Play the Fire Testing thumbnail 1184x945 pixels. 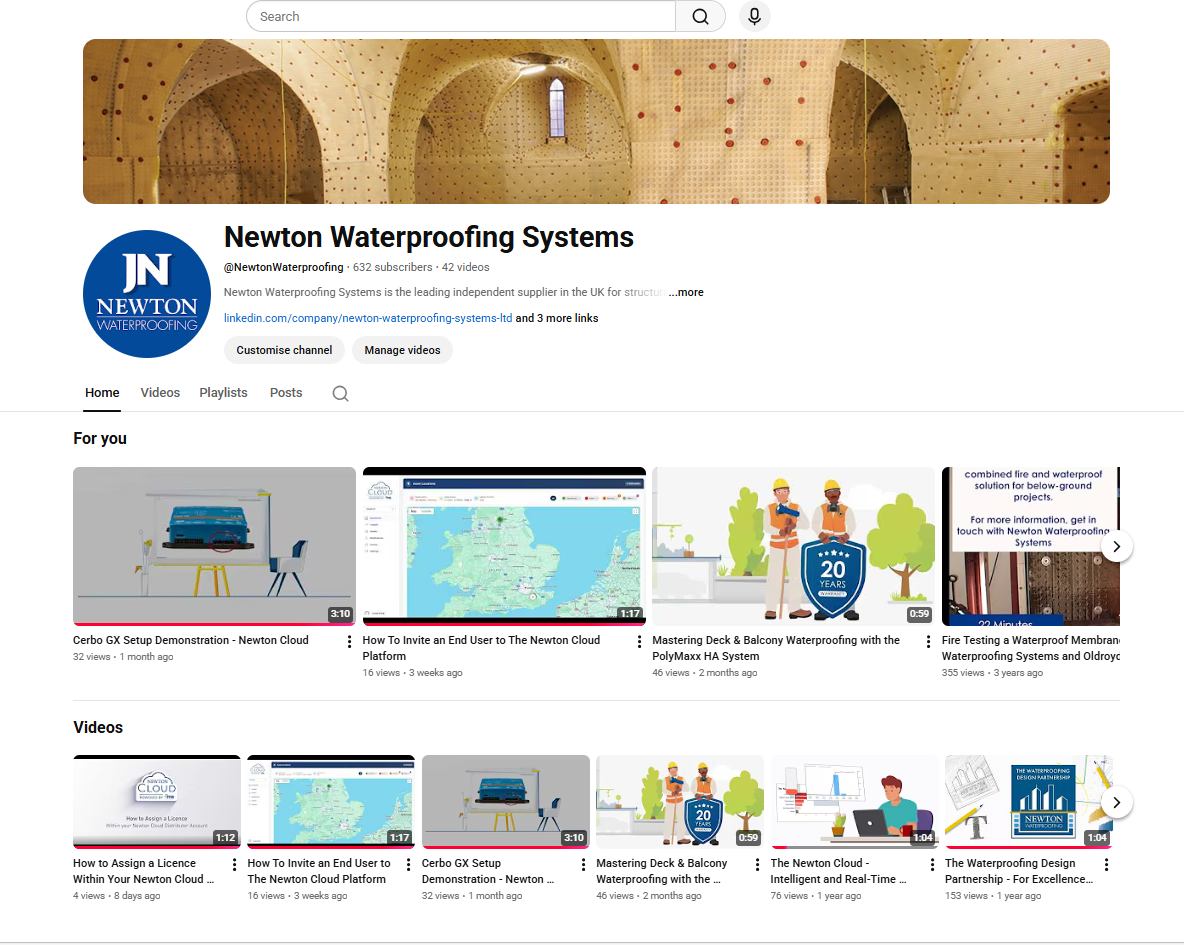click(x=1031, y=546)
